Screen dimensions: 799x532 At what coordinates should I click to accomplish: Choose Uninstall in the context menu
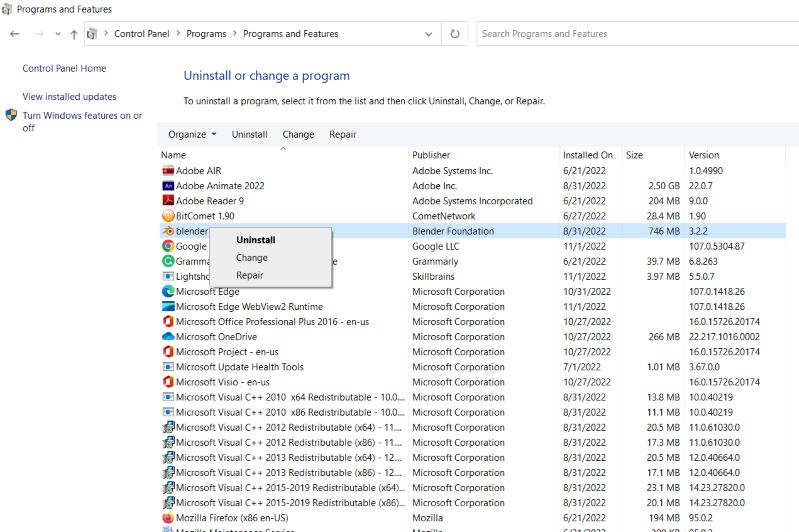click(256, 240)
